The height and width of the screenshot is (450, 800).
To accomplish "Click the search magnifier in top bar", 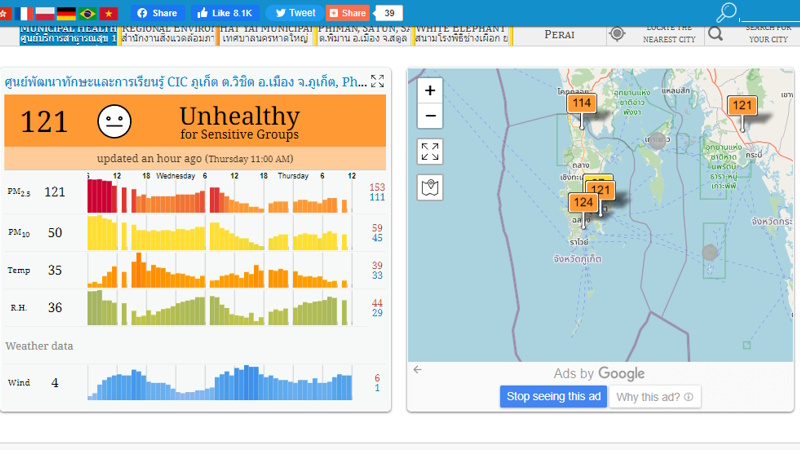I will pos(727,13).
